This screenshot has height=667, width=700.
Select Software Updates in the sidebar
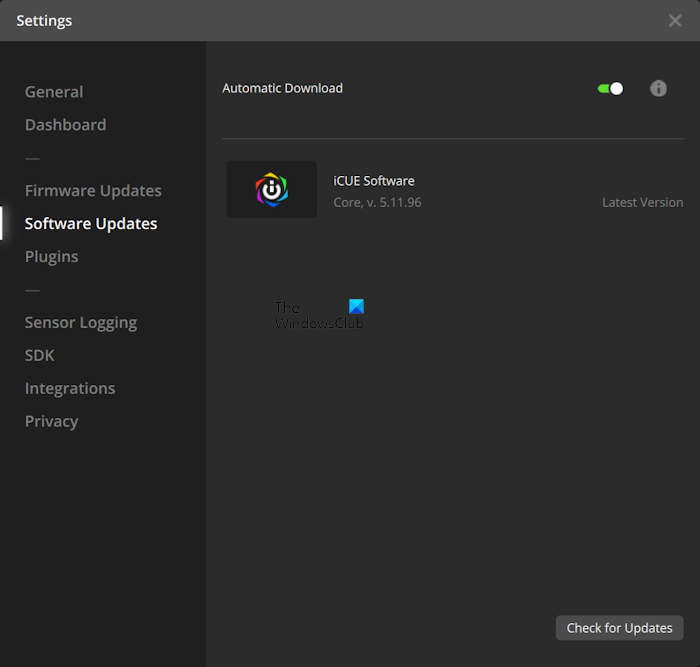[x=91, y=224]
